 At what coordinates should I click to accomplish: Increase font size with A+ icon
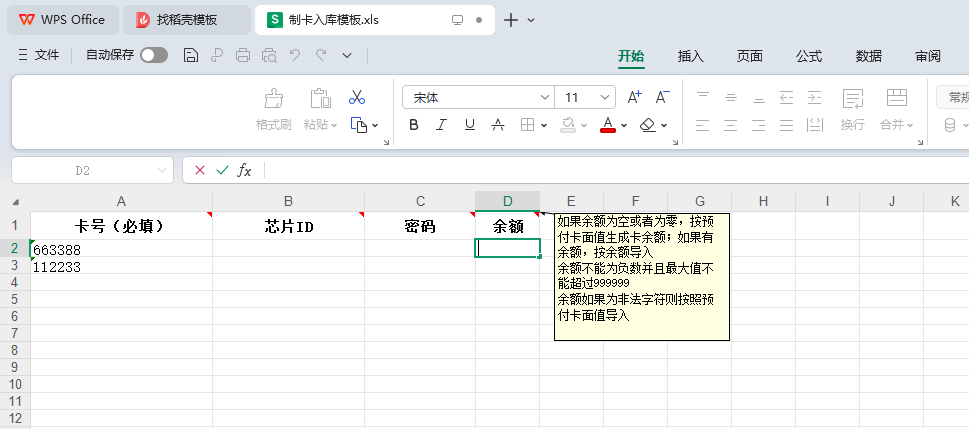pos(634,98)
